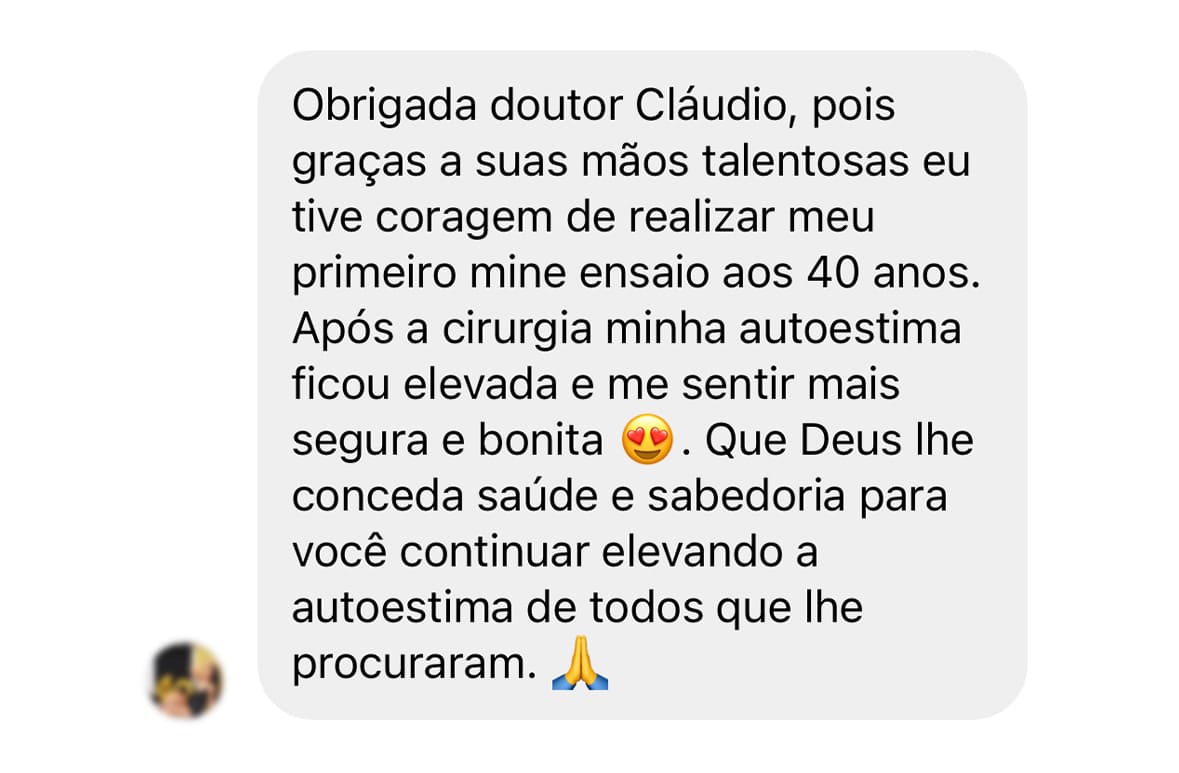1179x773 pixels.
Task: Click the word 'cirurgia'
Action: [x=517, y=330]
